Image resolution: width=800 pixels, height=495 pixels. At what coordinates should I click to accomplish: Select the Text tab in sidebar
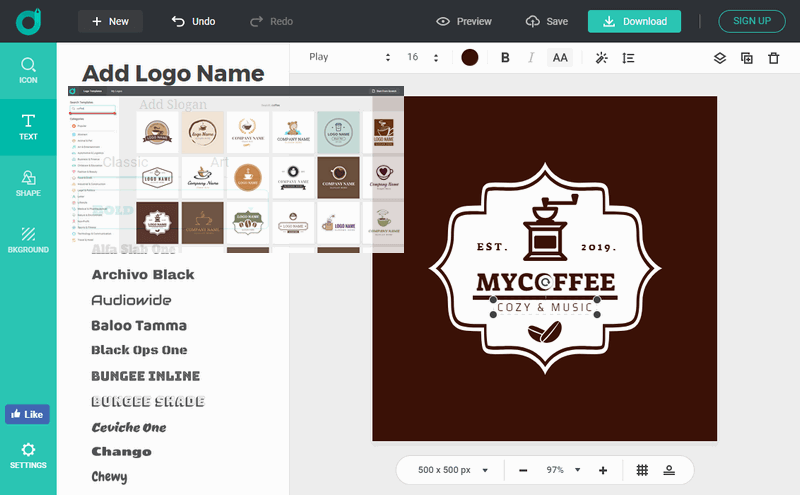[28, 127]
